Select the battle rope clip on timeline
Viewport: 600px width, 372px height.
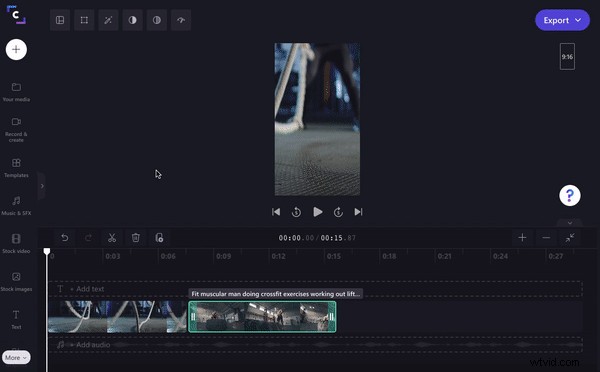[x=117, y=317]
